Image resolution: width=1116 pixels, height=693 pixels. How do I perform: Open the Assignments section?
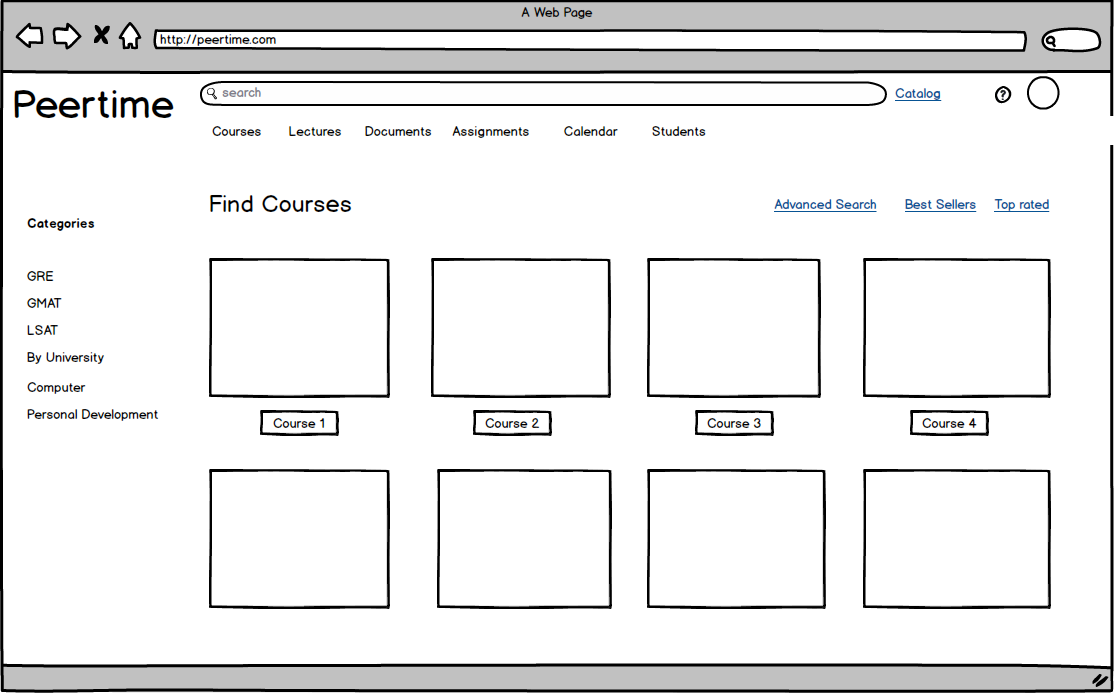(490, 132)
